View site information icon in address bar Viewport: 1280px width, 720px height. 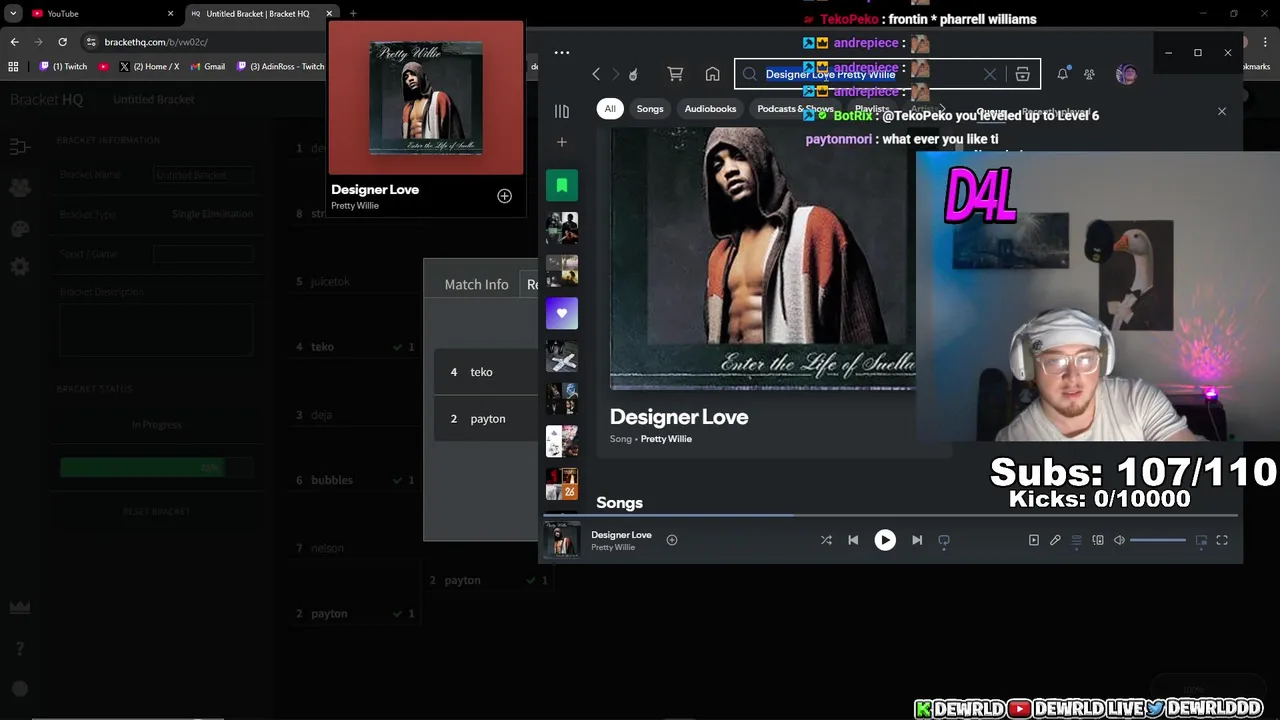91,42
